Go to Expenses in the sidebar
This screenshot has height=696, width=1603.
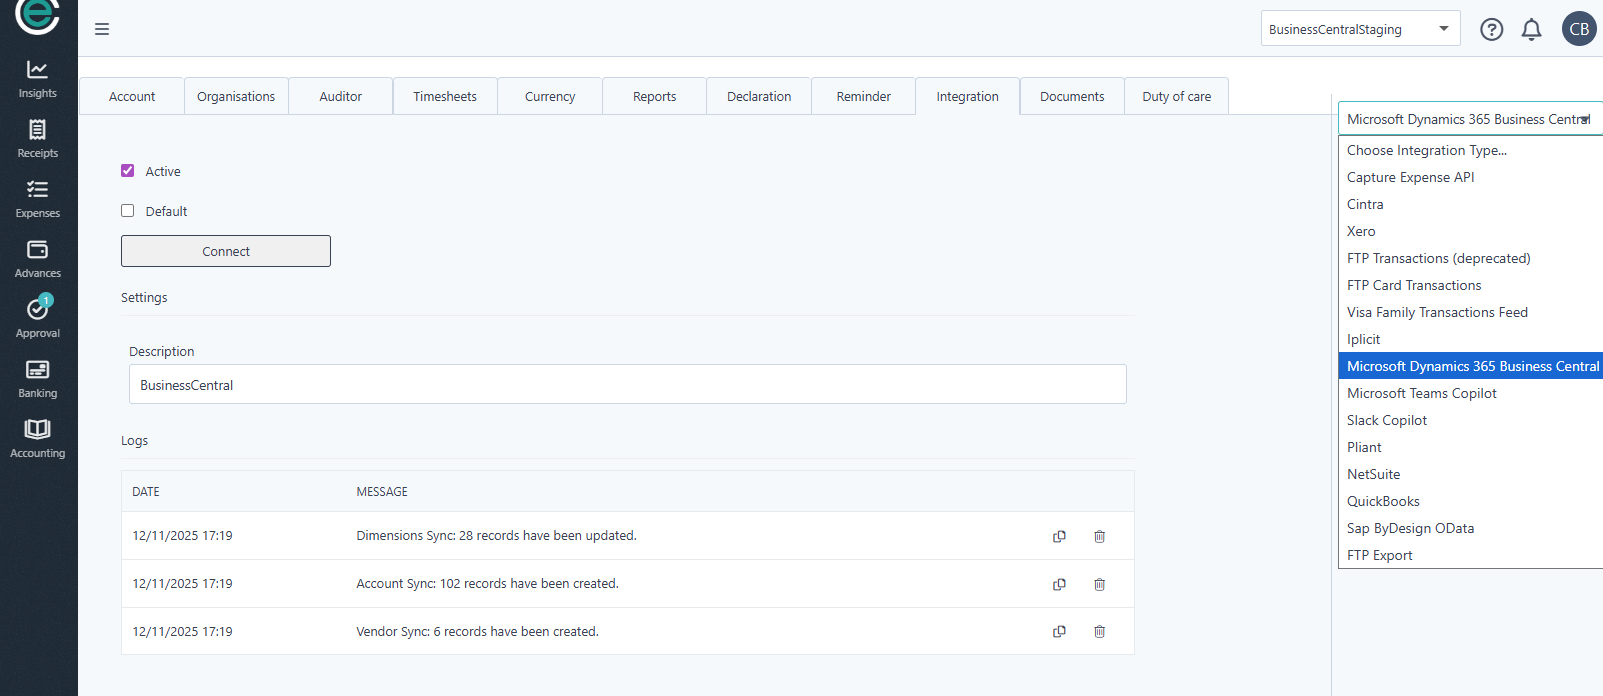[x=38, y=199]
